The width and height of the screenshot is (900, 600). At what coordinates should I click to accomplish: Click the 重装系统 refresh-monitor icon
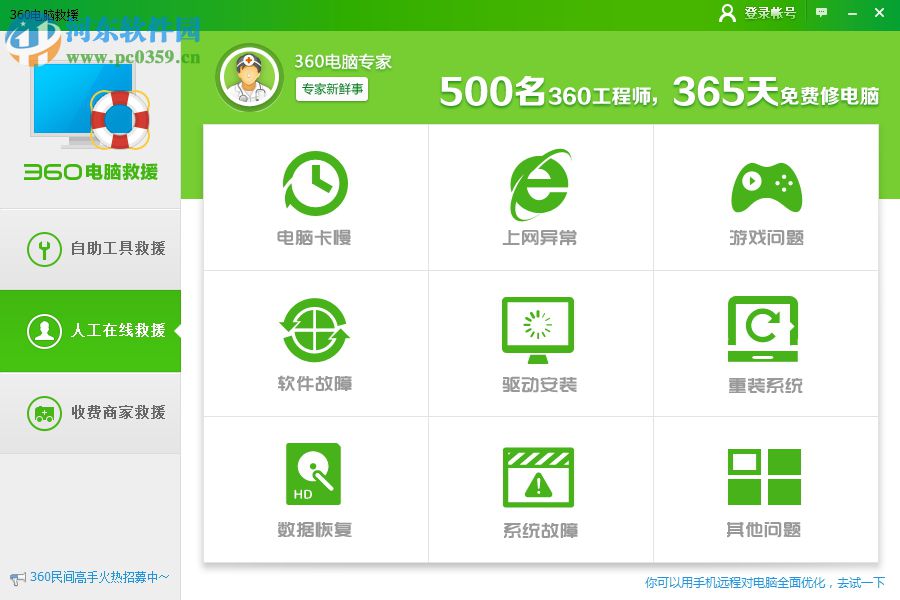[765, 327]
